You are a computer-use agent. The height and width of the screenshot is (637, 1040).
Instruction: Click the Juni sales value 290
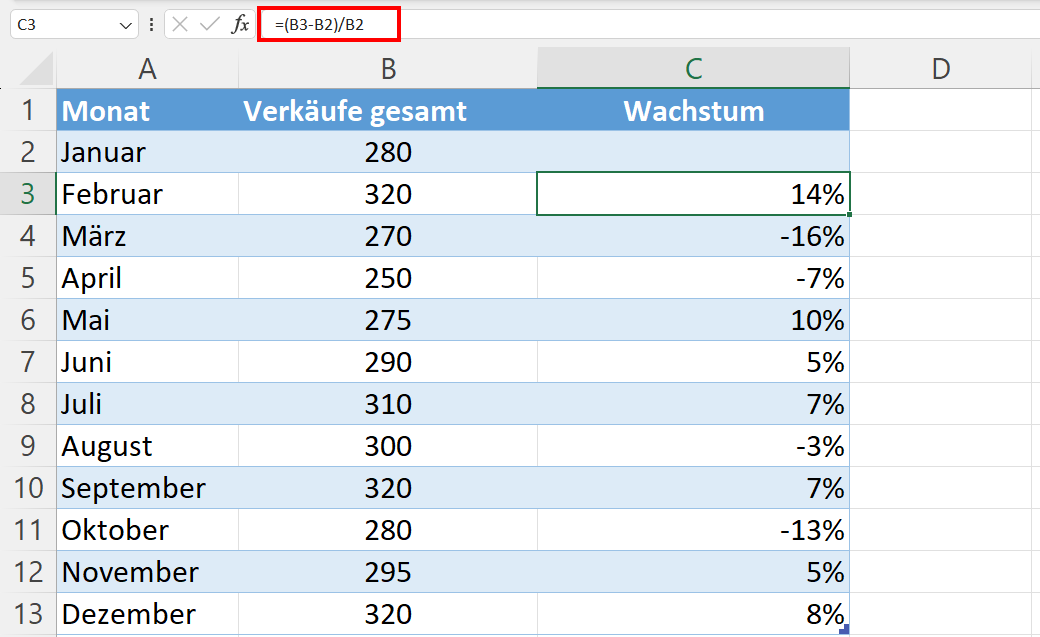coord(388,362)
